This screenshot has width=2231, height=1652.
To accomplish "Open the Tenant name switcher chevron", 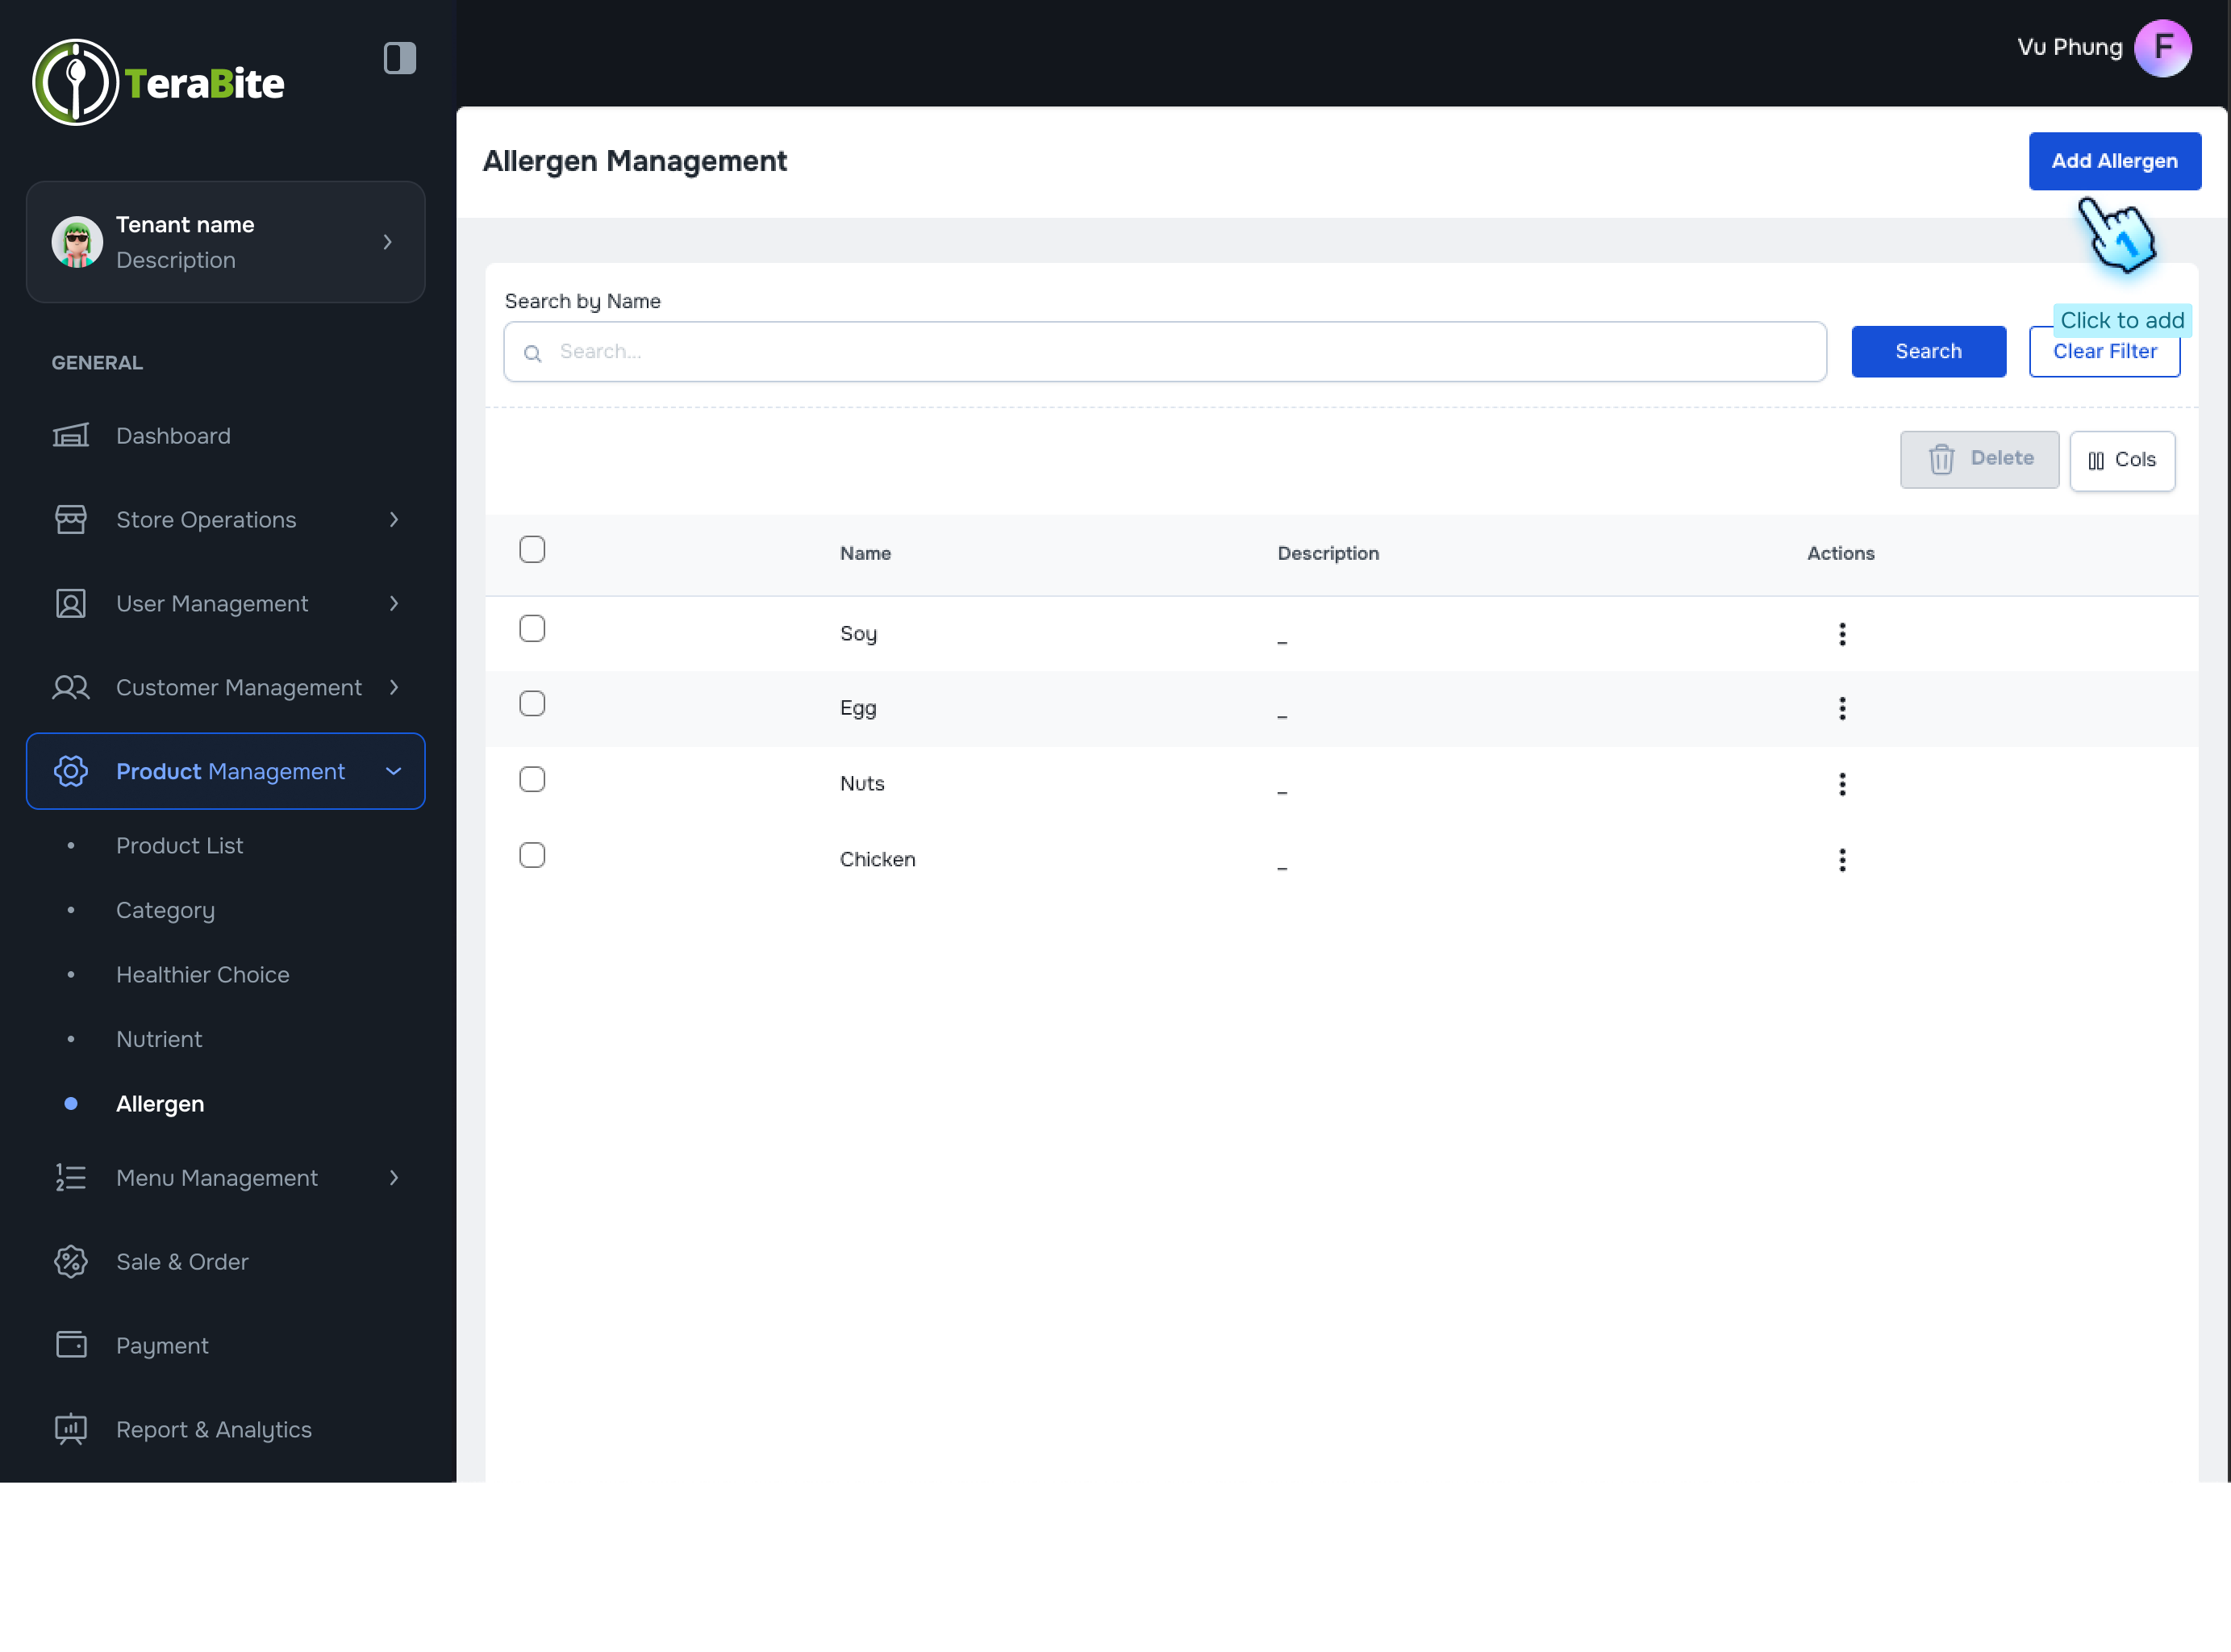I will coord(387,242).
